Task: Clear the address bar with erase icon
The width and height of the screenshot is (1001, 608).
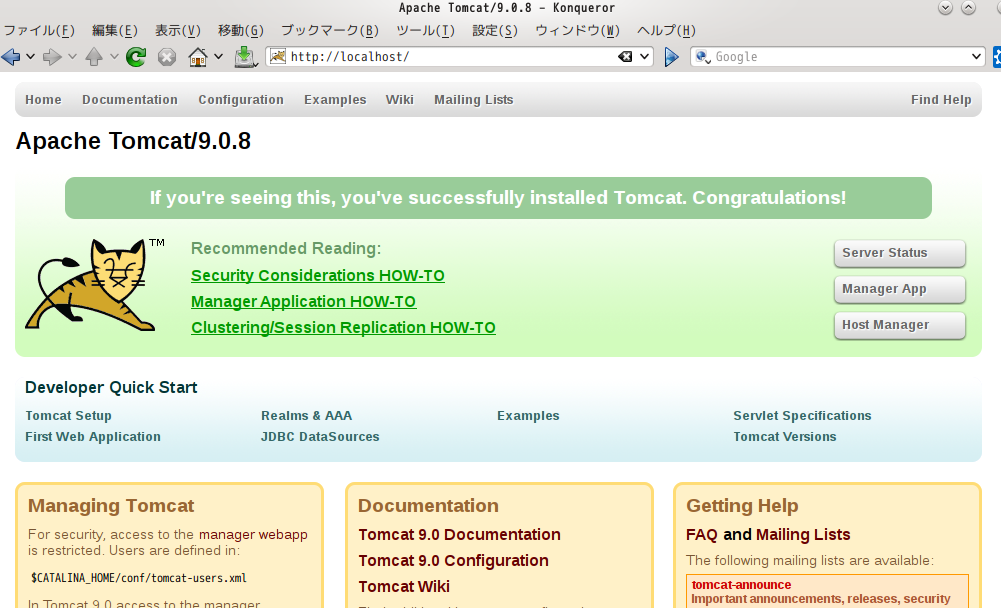Action: coord(625,56)
